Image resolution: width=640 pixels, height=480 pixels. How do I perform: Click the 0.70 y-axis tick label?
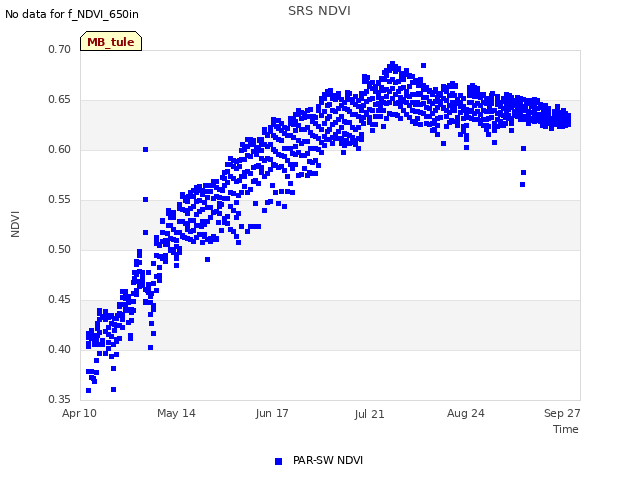60,49
